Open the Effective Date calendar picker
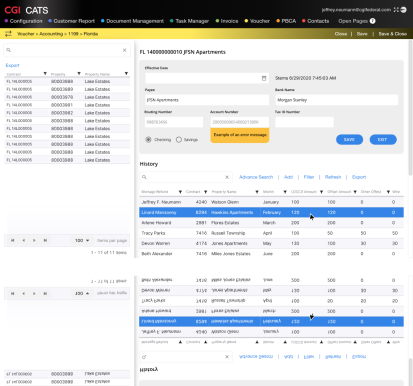 pos(264,78)
